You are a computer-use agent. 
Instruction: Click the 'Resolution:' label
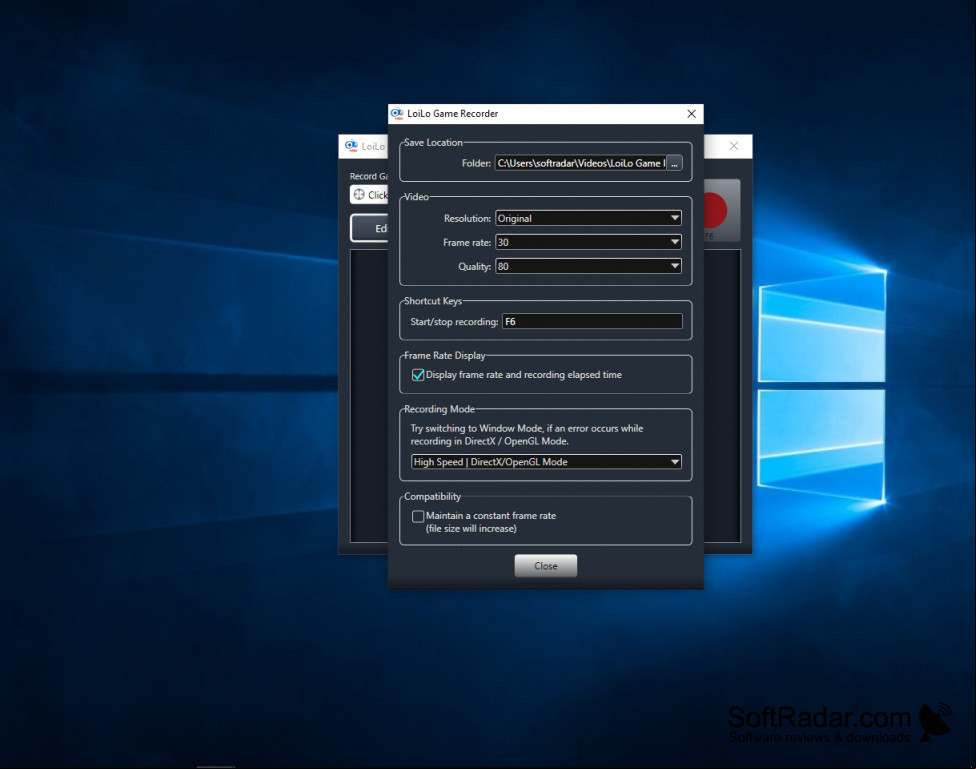467,219
